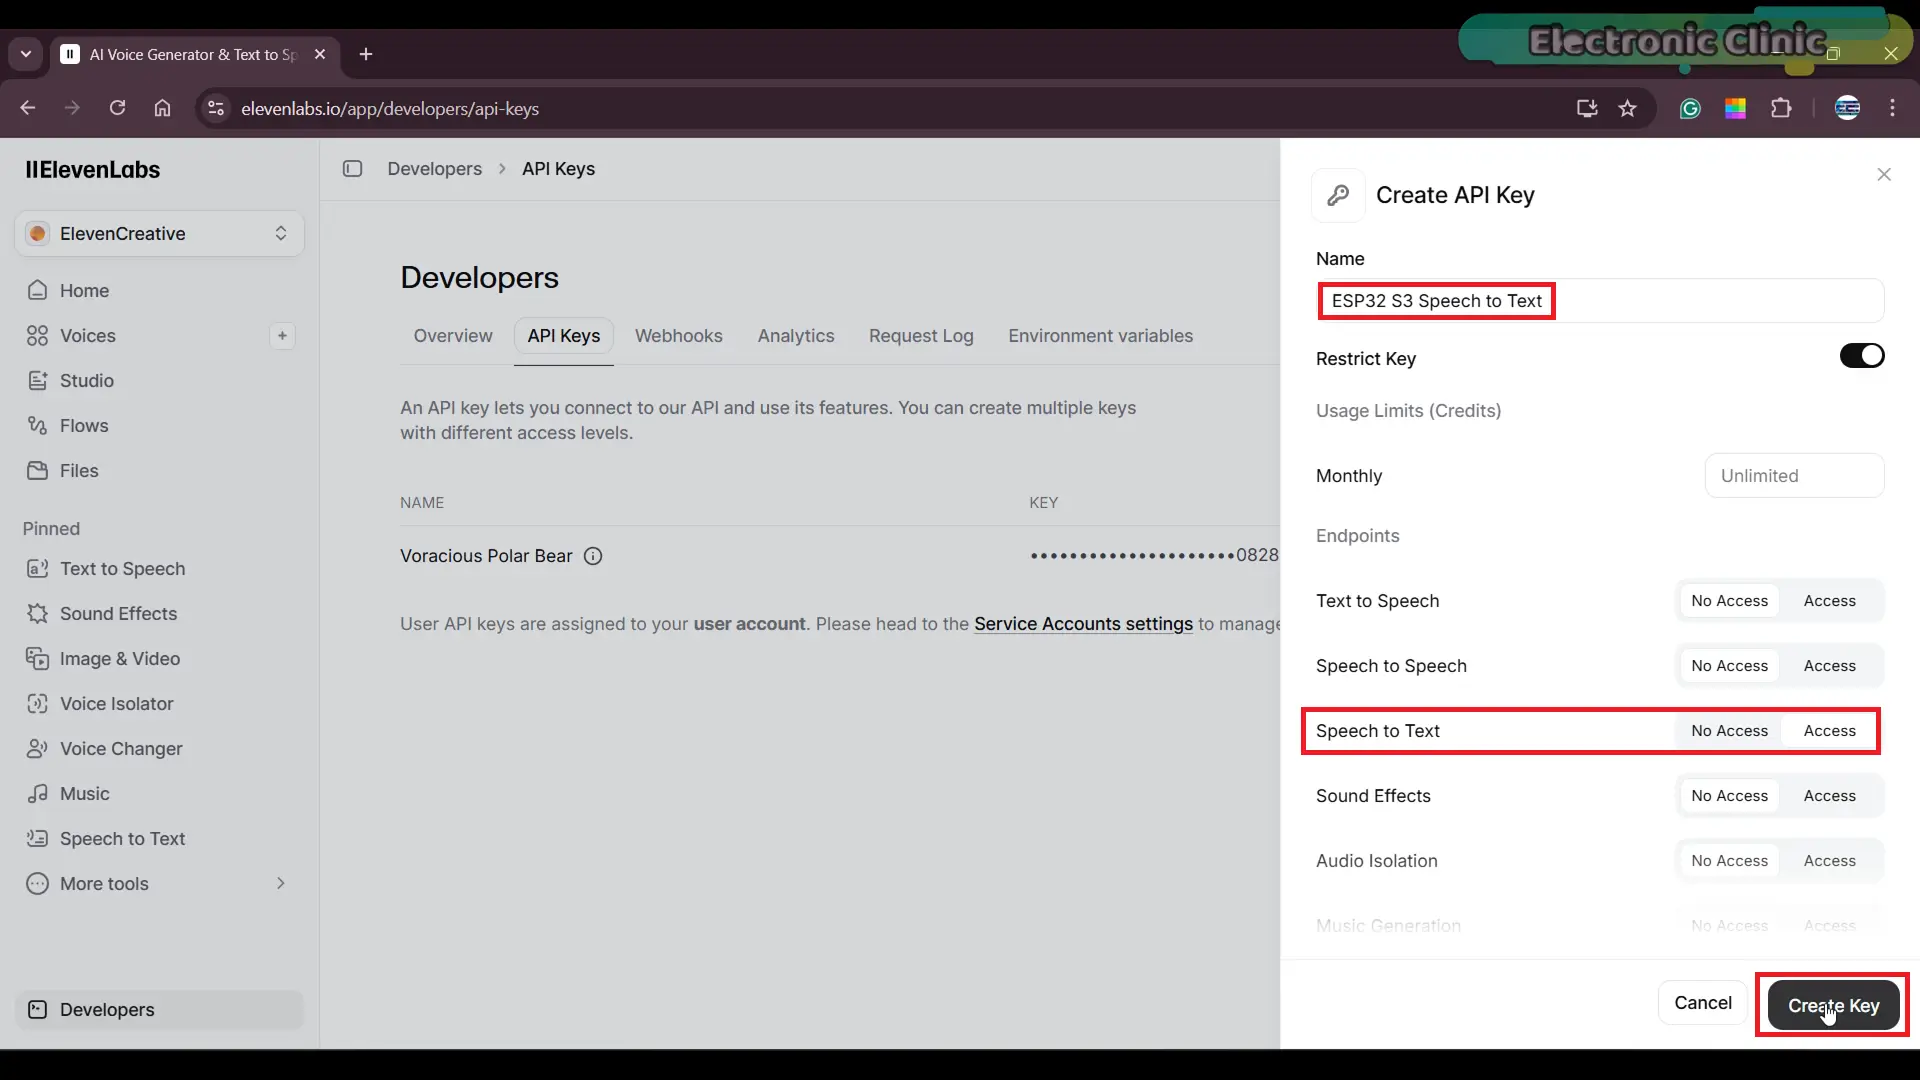Screen dimensions: 1920x1080
Task: Click the browser back arrow
Action: pyautogui.click(x=28, y=108)
